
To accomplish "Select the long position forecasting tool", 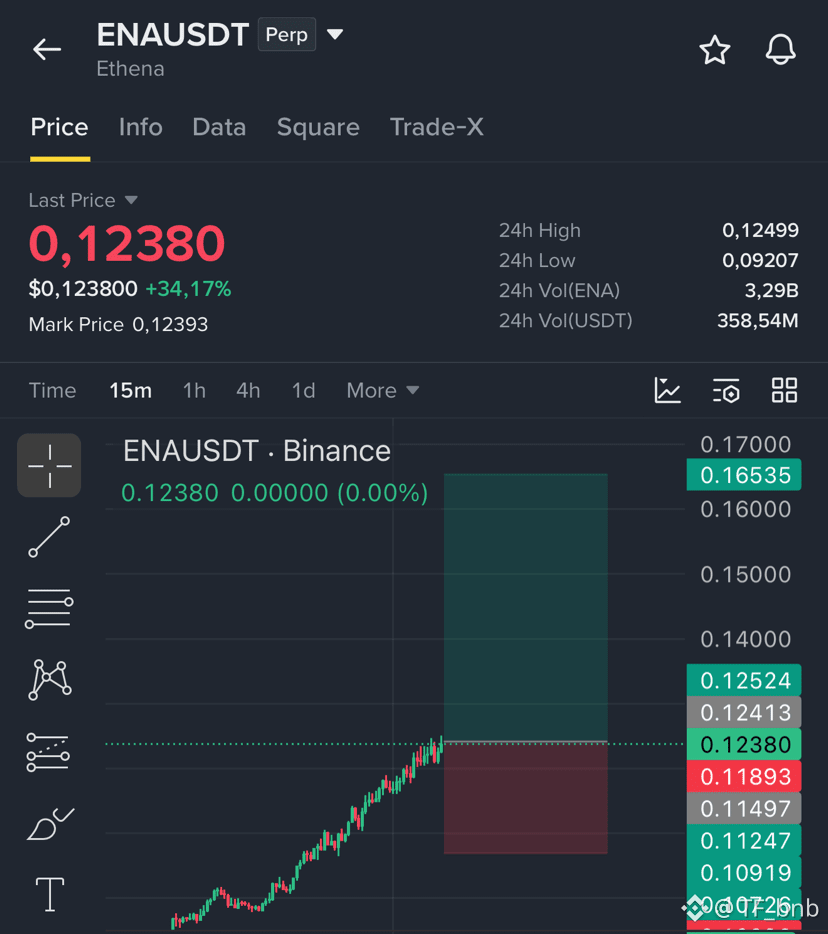I will [x=48, y=752].
